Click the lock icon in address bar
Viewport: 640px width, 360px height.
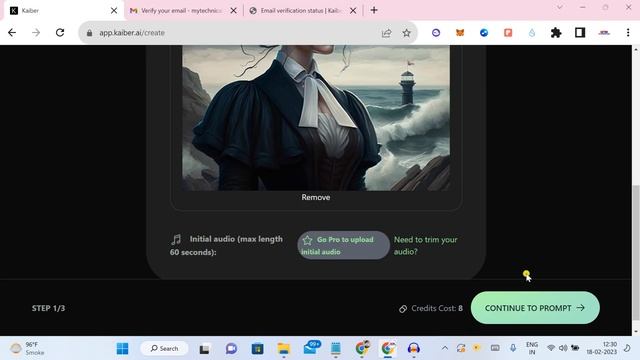[x=89, y=33]
